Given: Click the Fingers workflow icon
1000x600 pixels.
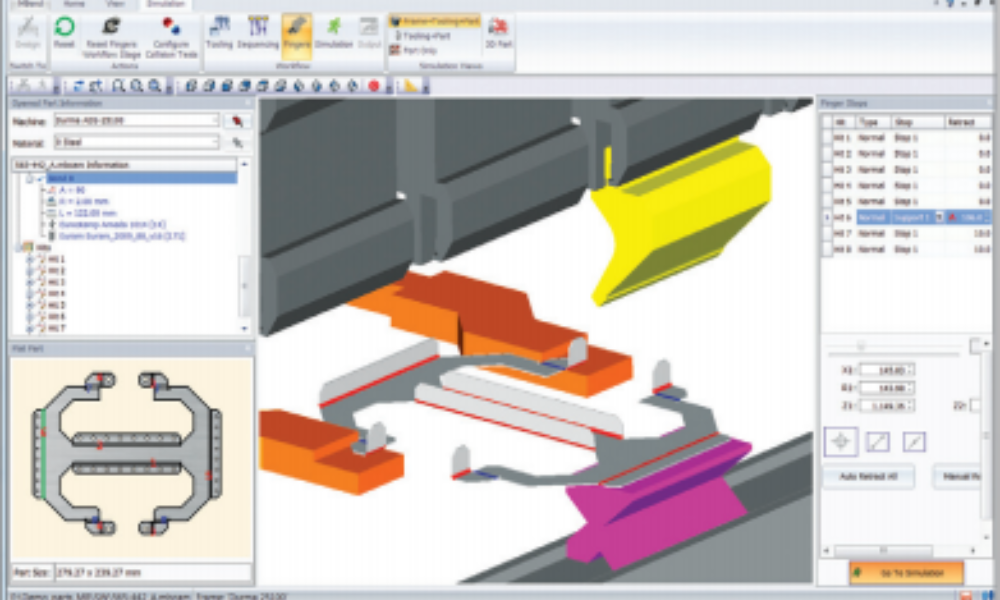Looking at the screenshot, I should point(296,31).
